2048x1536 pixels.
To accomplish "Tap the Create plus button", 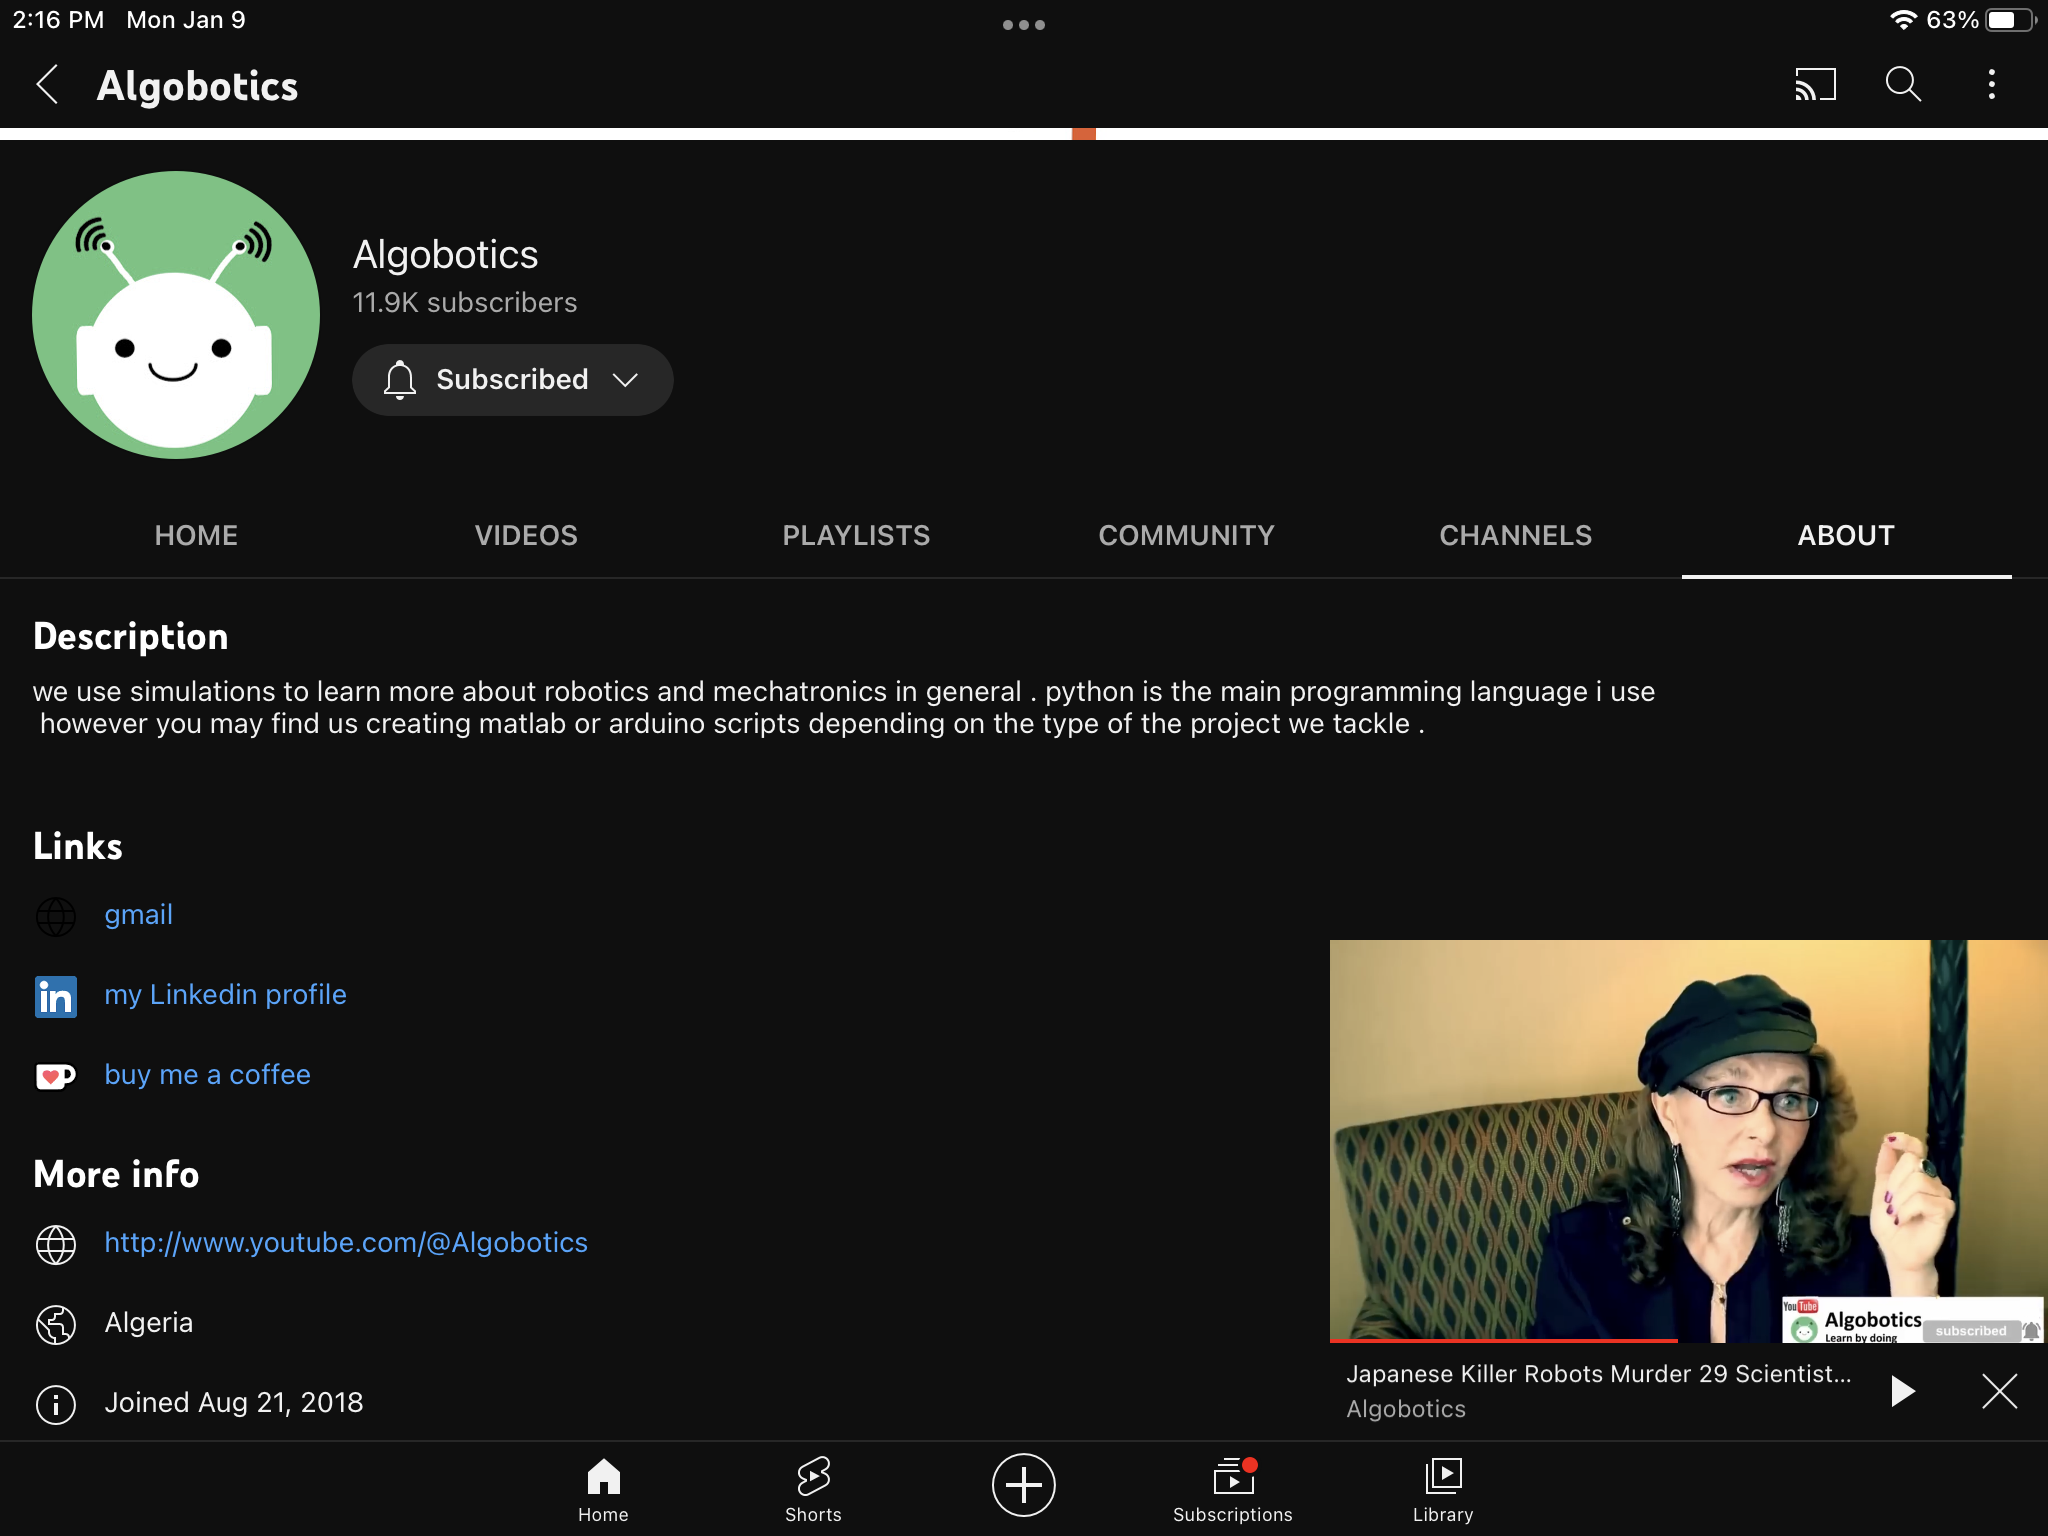I will point(1023,1485).
